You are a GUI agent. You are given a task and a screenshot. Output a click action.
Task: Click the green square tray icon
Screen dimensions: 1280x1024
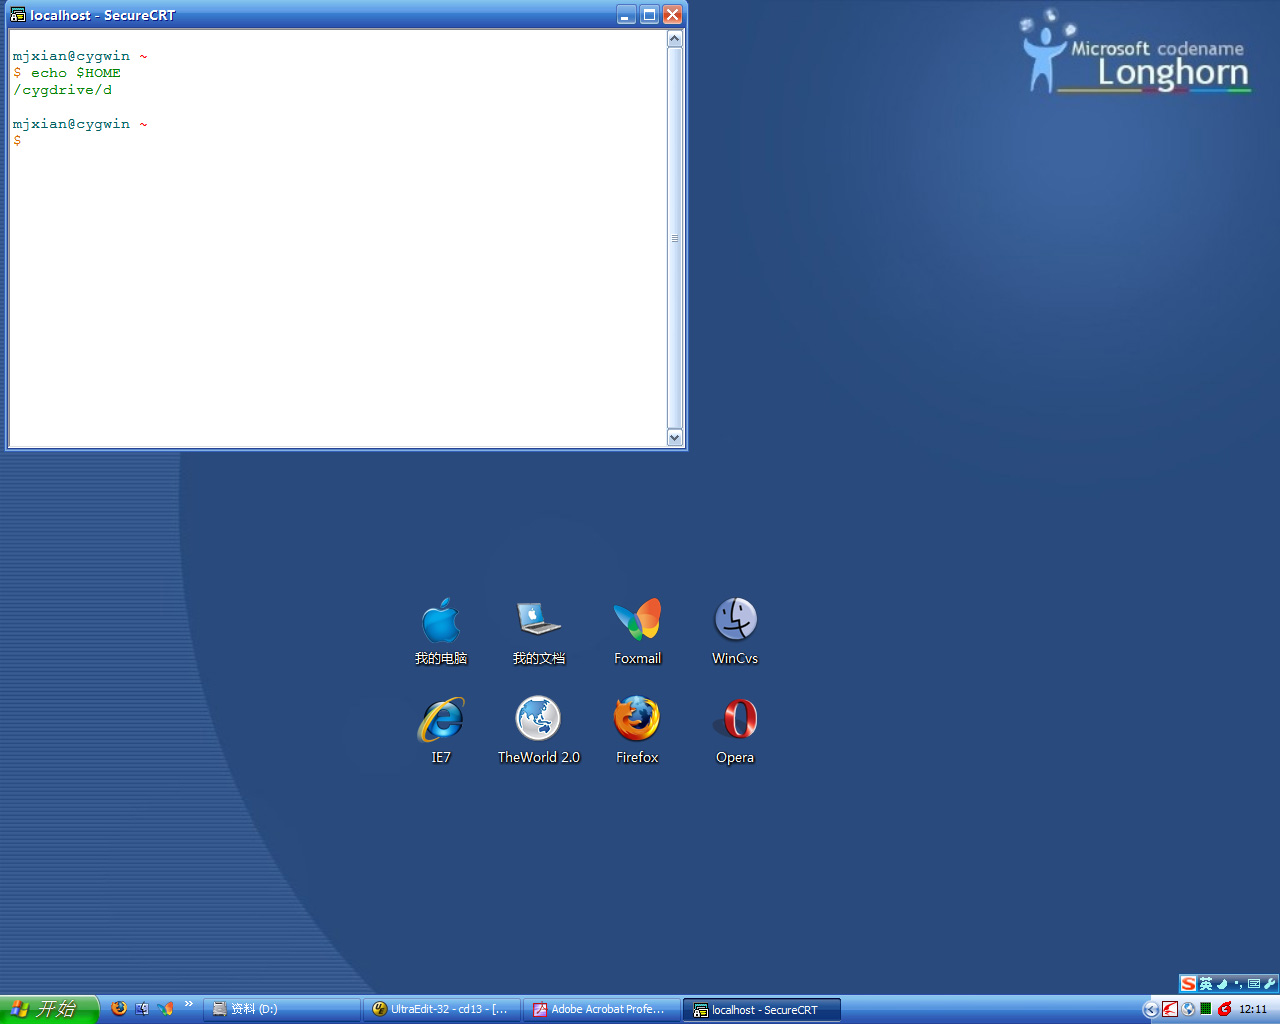(1206, 1009)
